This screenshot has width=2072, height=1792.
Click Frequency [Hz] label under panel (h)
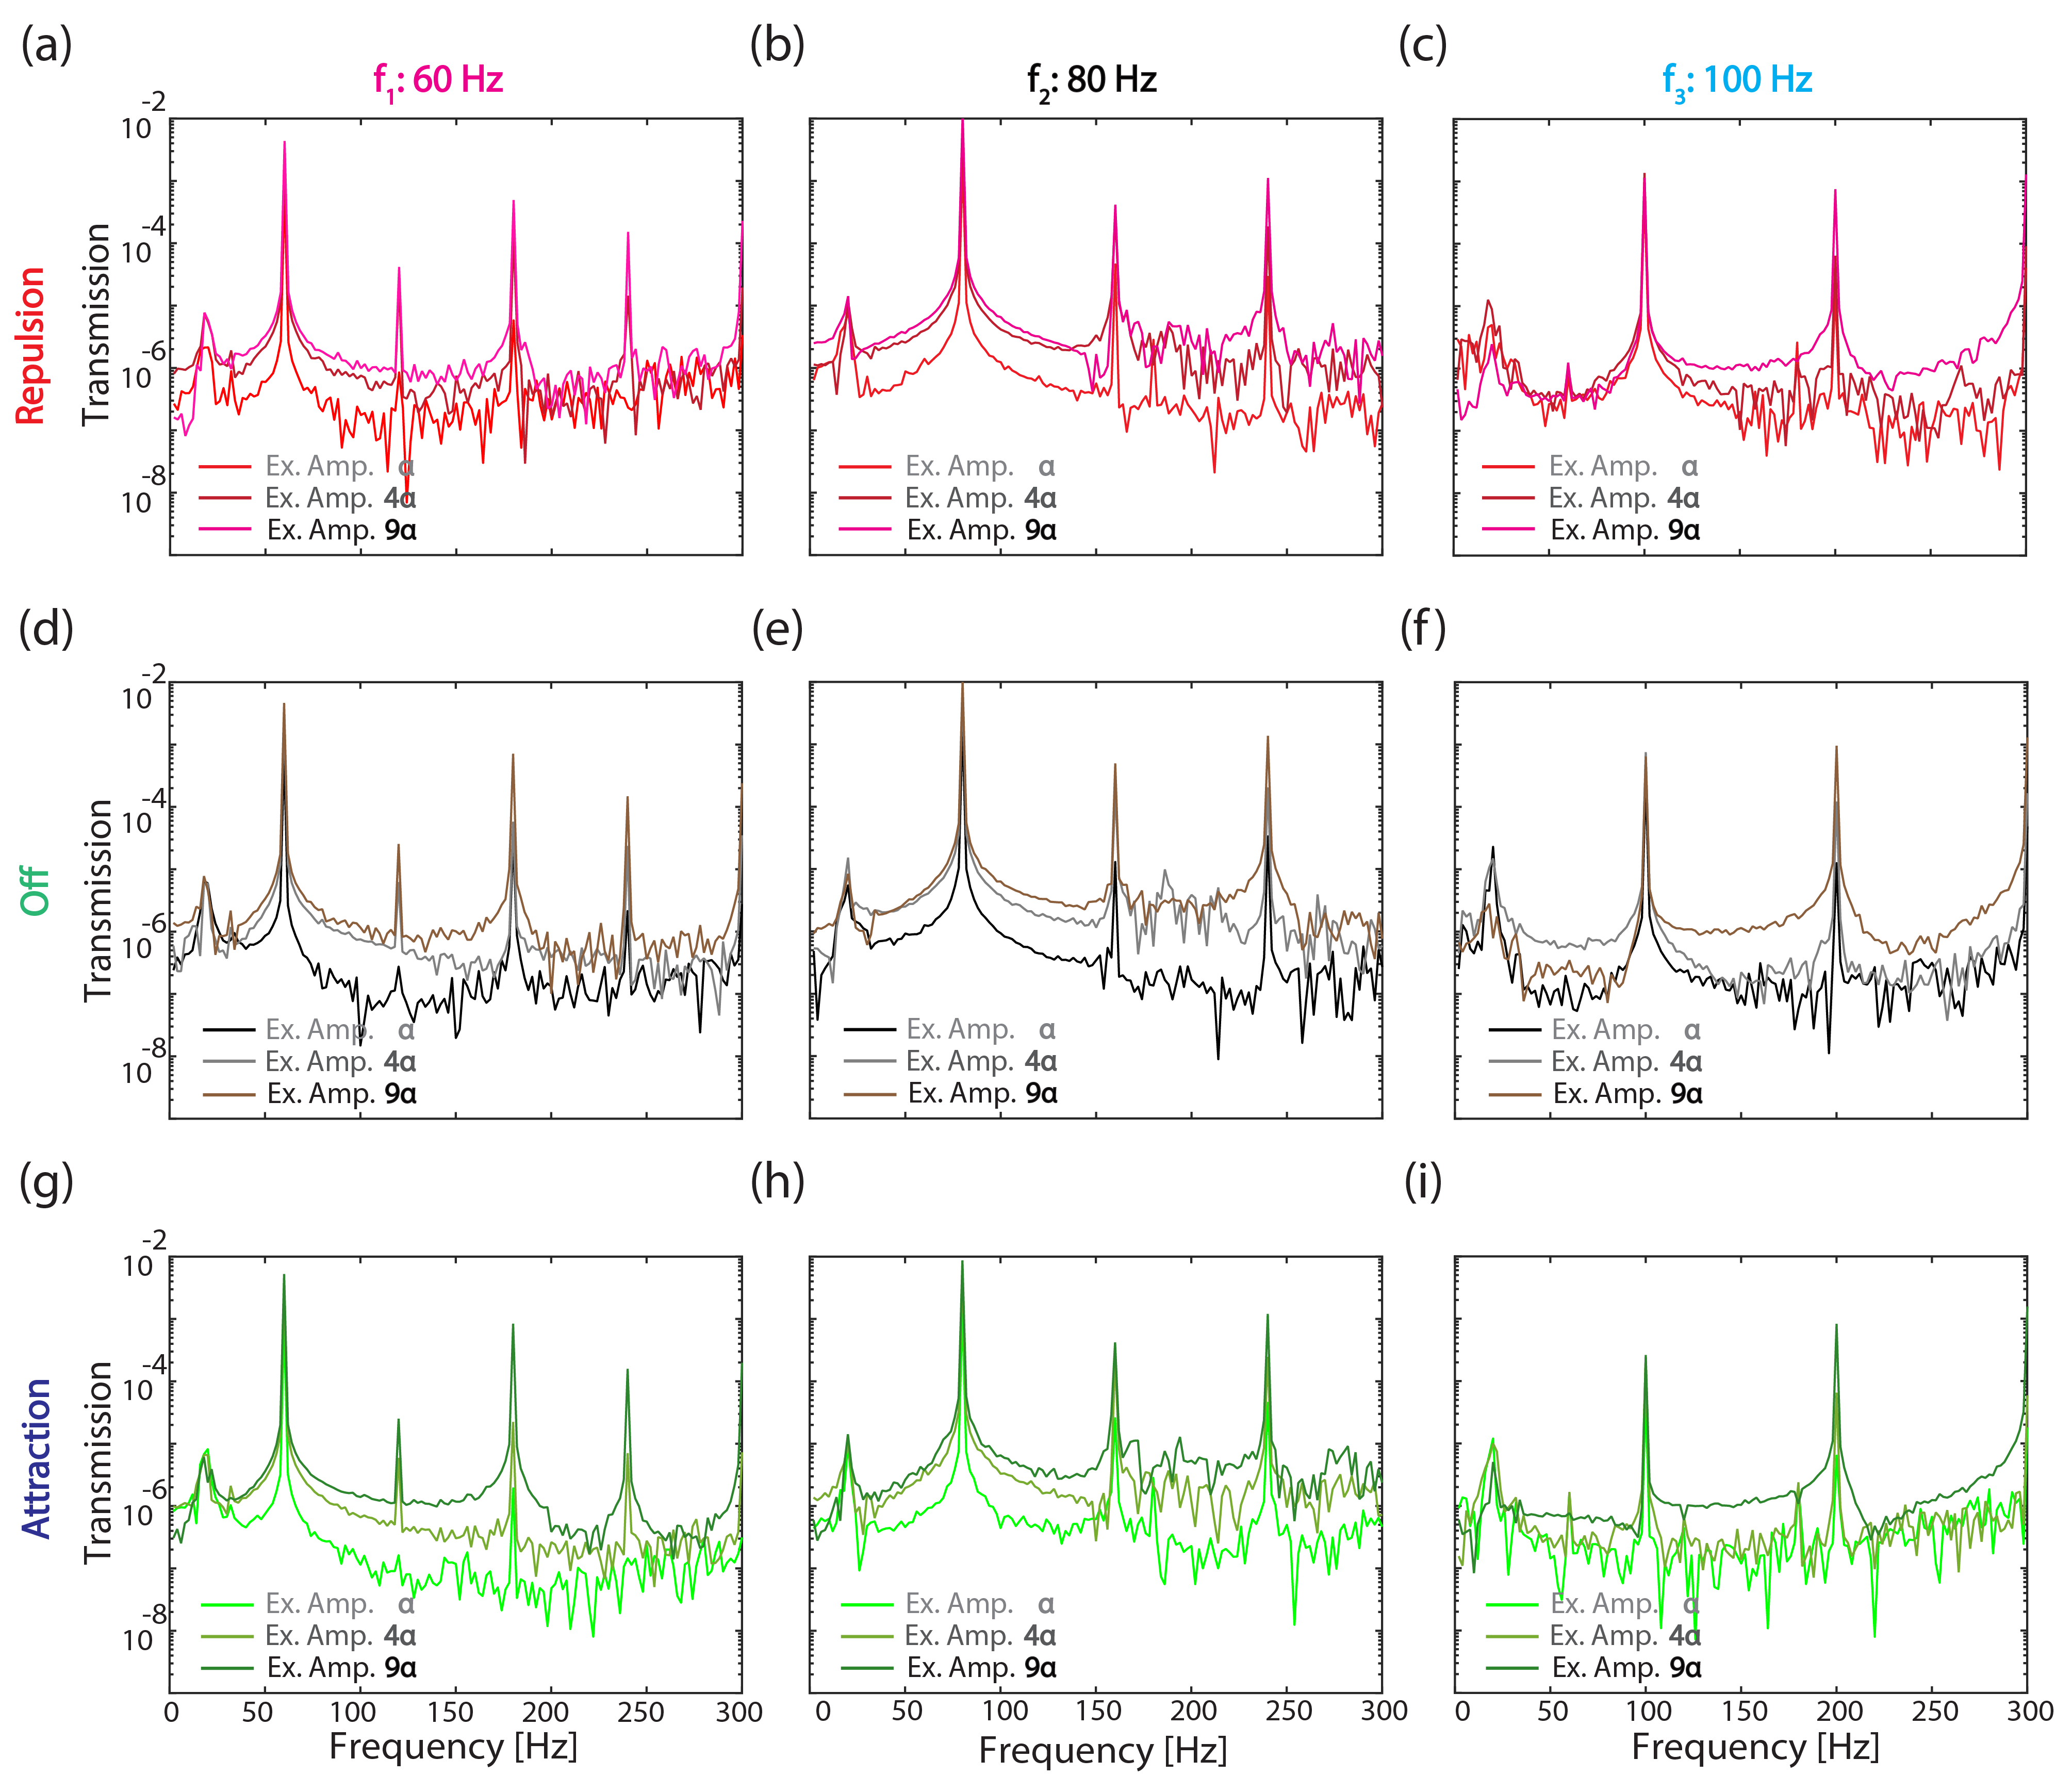1102,1750
